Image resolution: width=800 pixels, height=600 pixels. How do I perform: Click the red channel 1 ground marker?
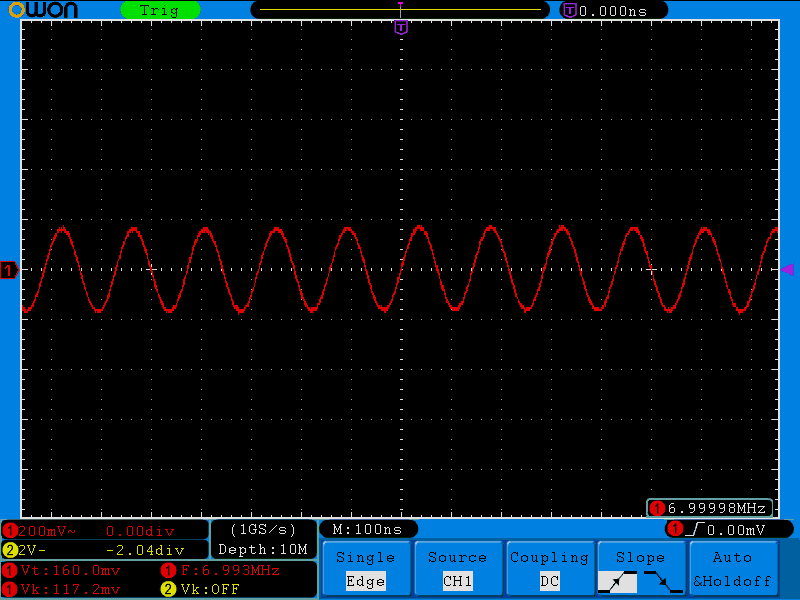click(9, 270)
